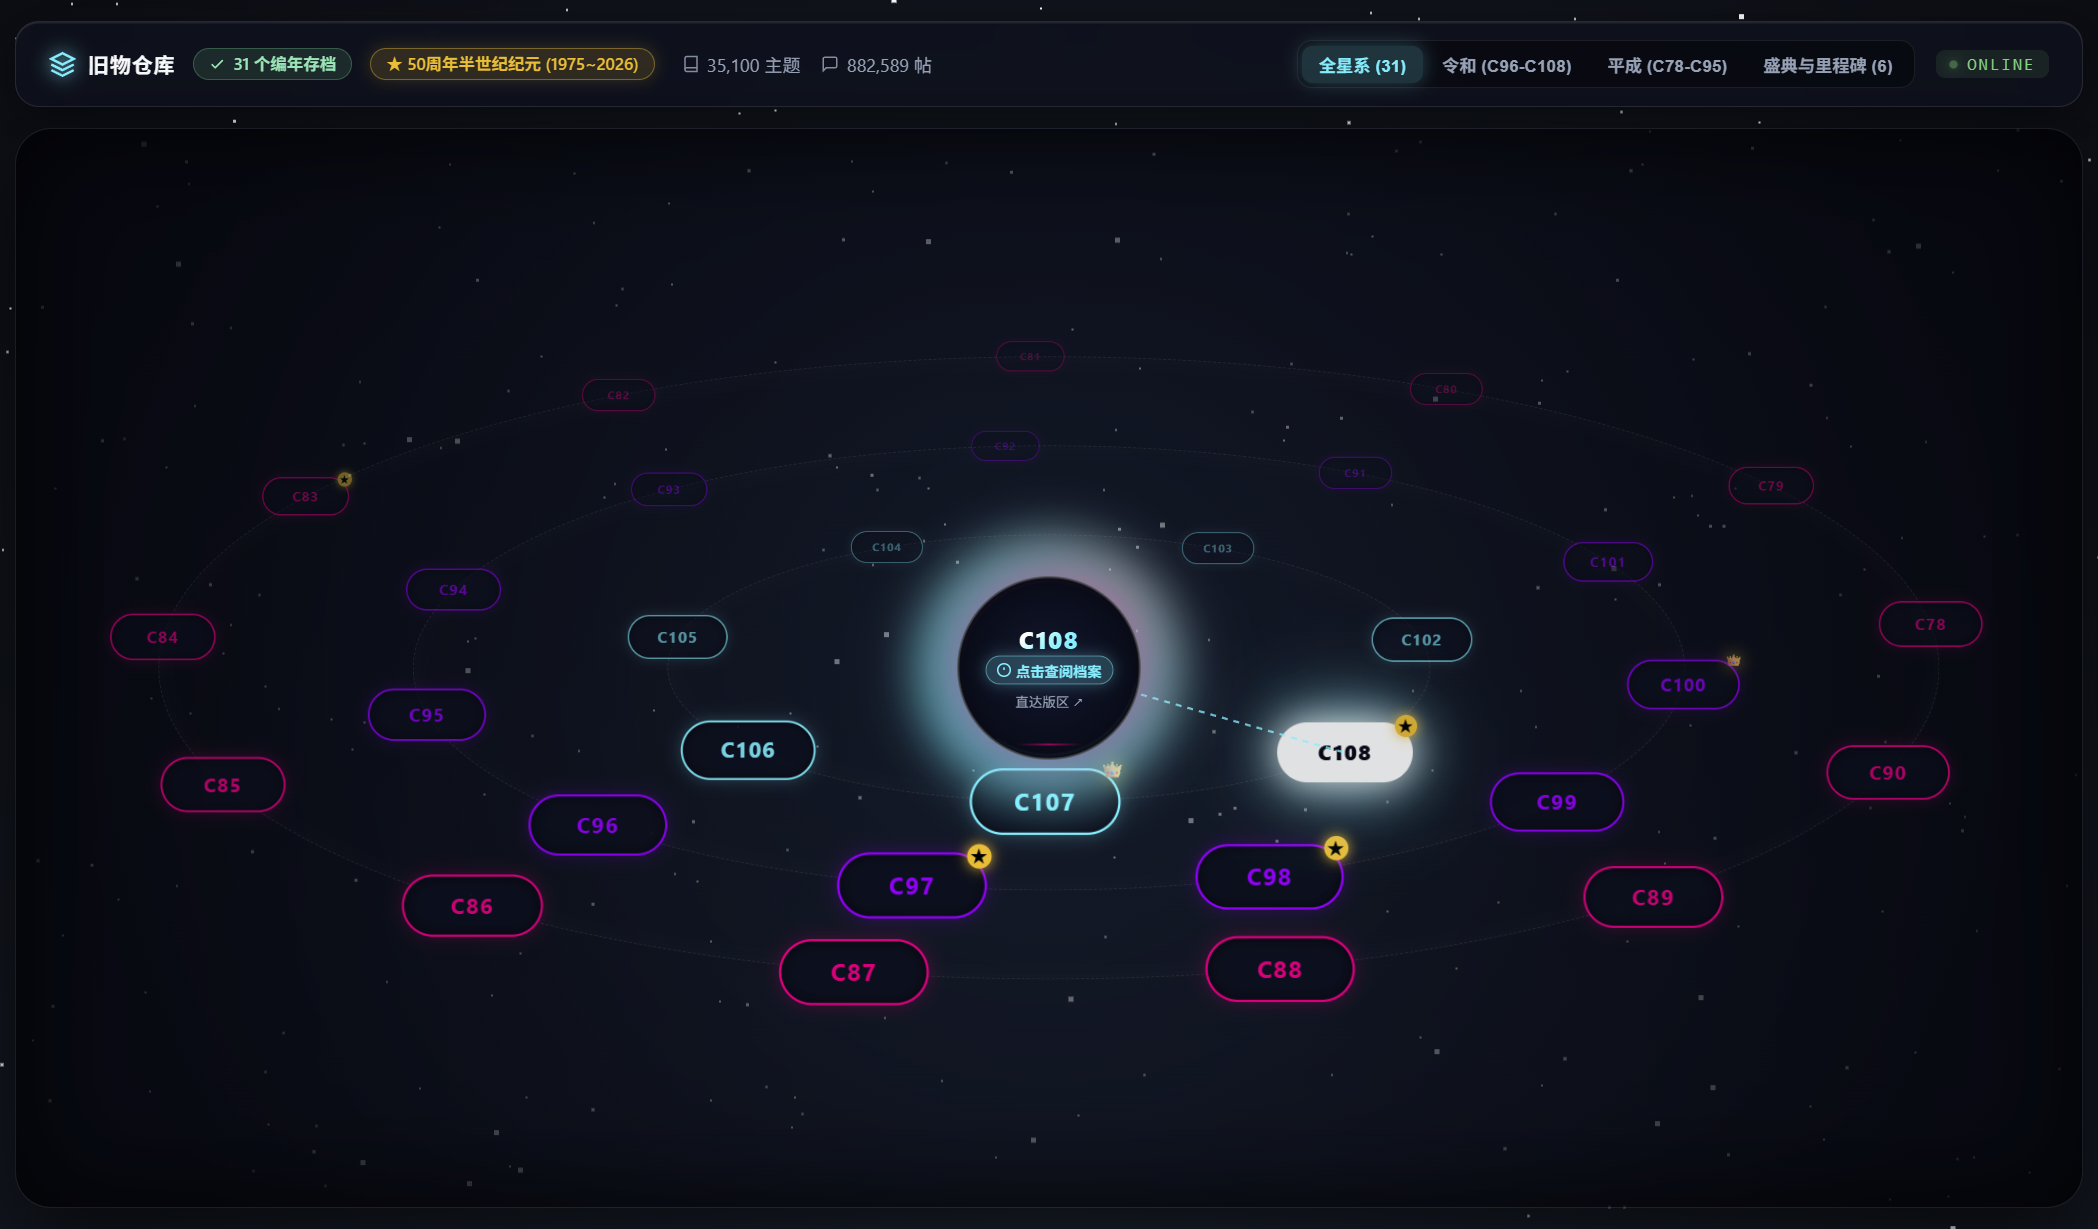2098x1229 pixels.
Task: Click the green ONLINE status indicator
Action: click(x=1992, y=64)
